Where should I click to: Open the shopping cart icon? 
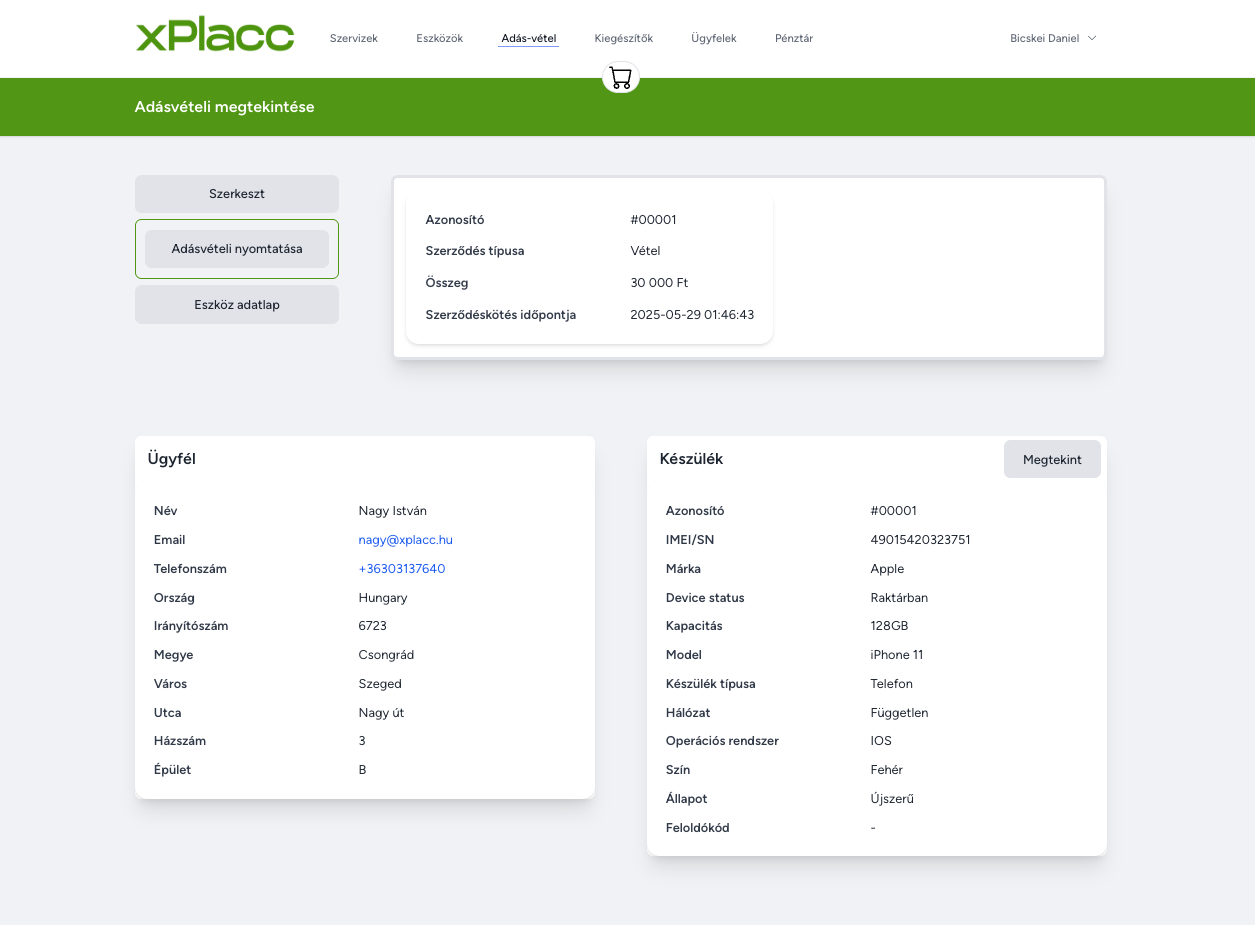(621, 78)
